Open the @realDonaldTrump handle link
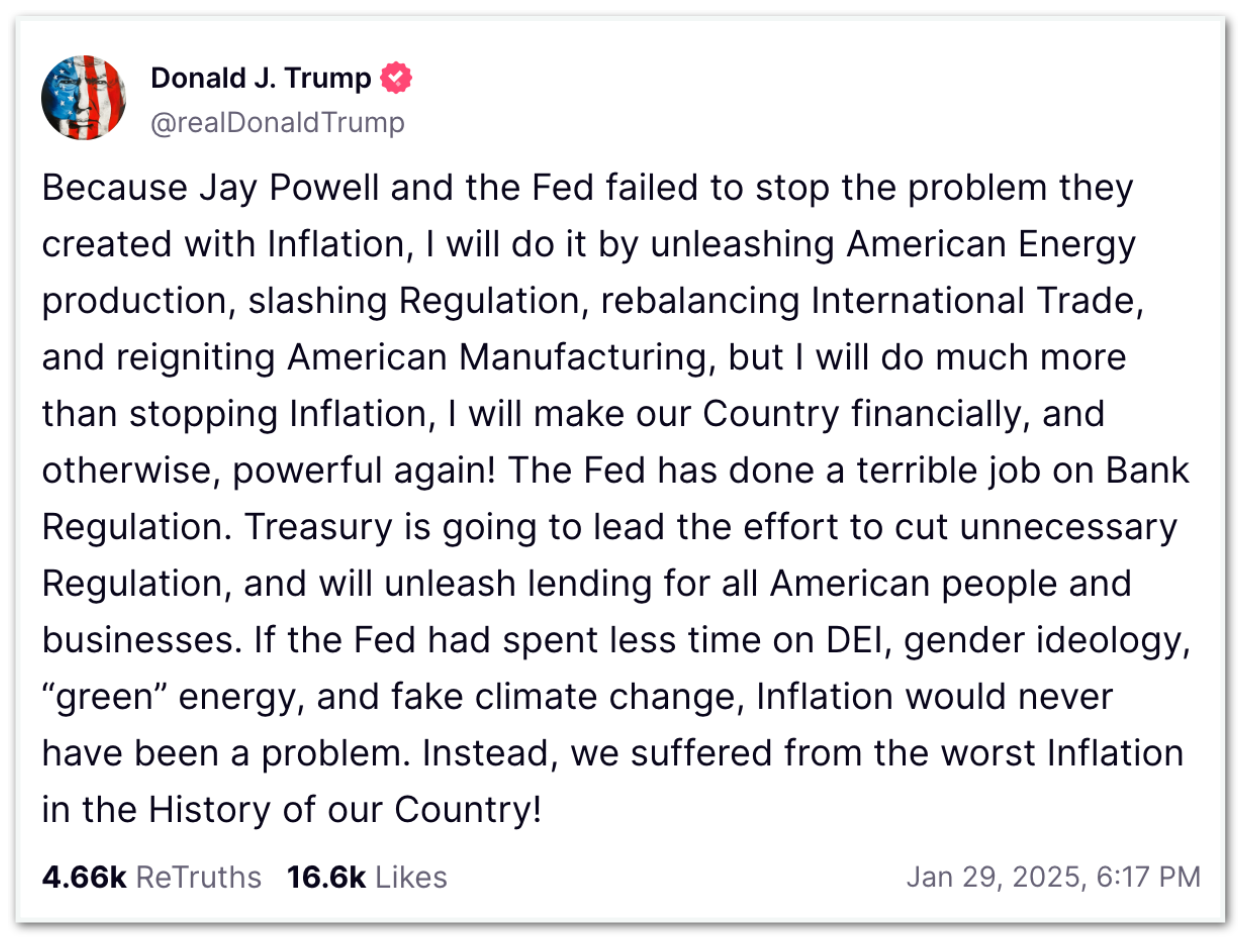The height and width of the screenshot is (942, 1242). click(x=277, y=122)
